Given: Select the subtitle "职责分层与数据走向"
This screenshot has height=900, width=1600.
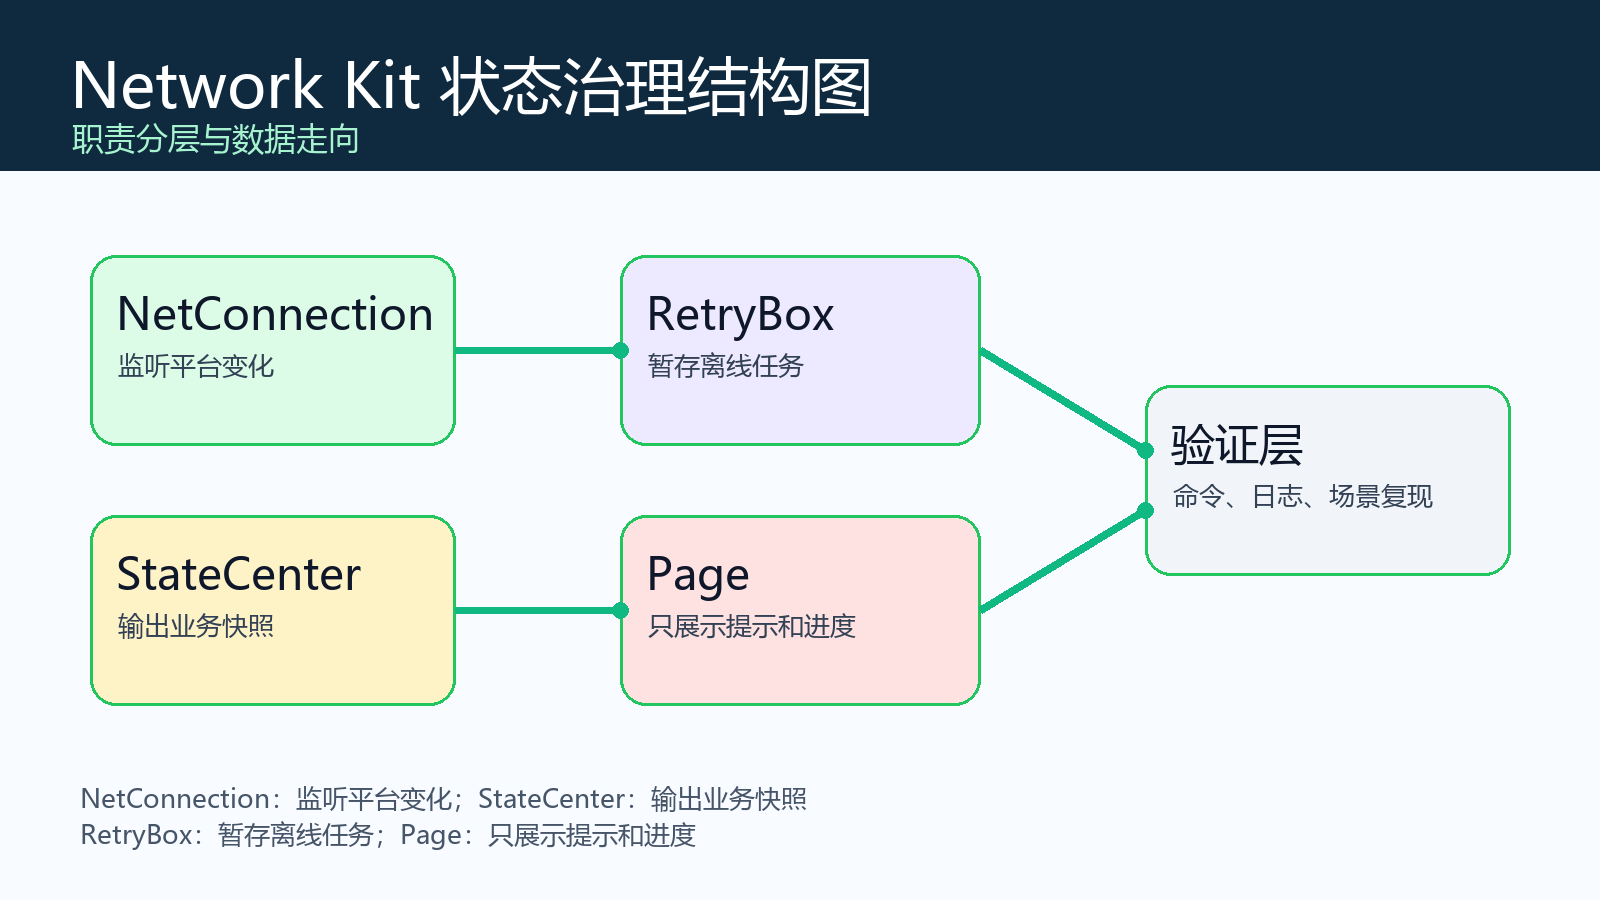Looking at the screenshot, I should point(216,139).
